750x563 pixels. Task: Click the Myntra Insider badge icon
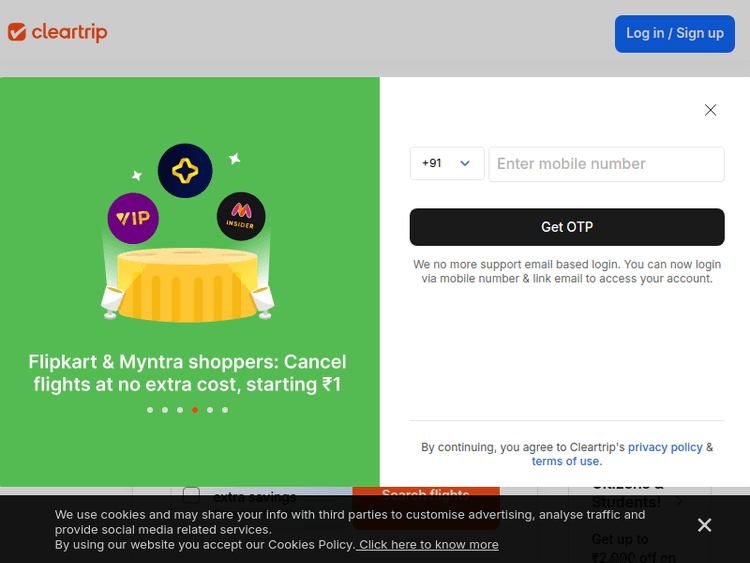click(x=241, y=216)
